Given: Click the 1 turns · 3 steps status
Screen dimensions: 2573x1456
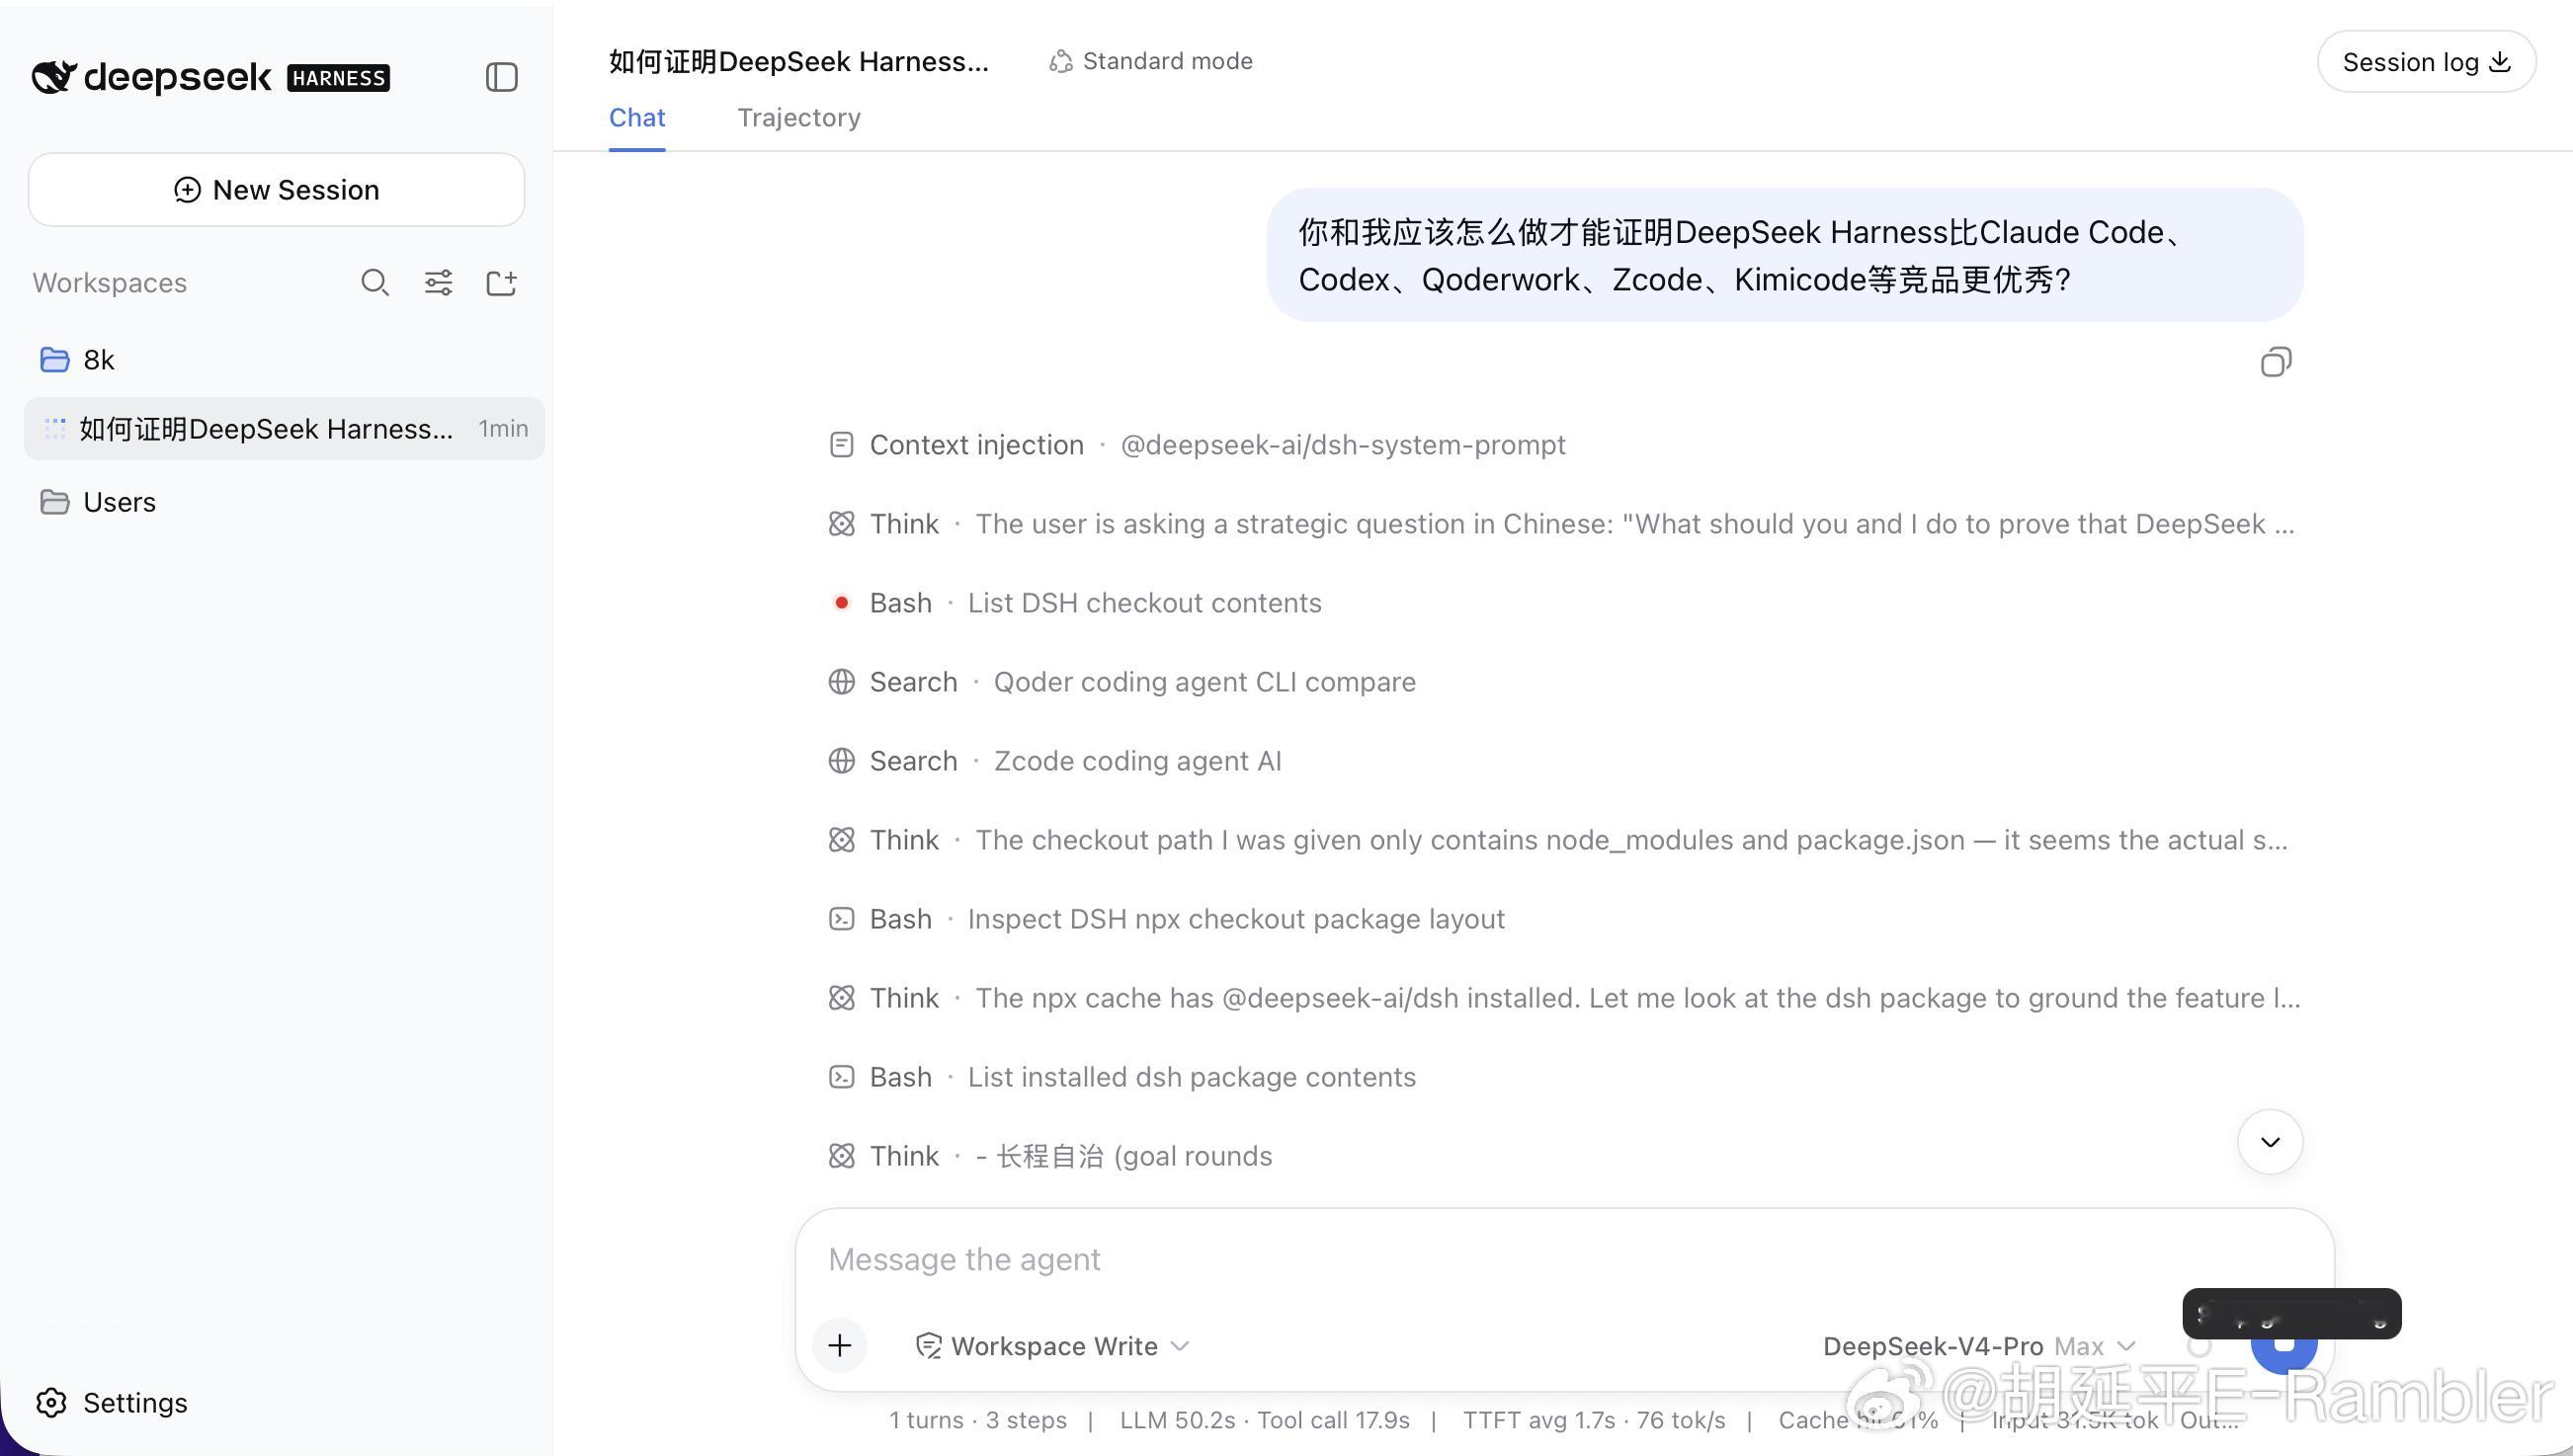Looking at the screenshot, I should click(x=978, y=1421).
